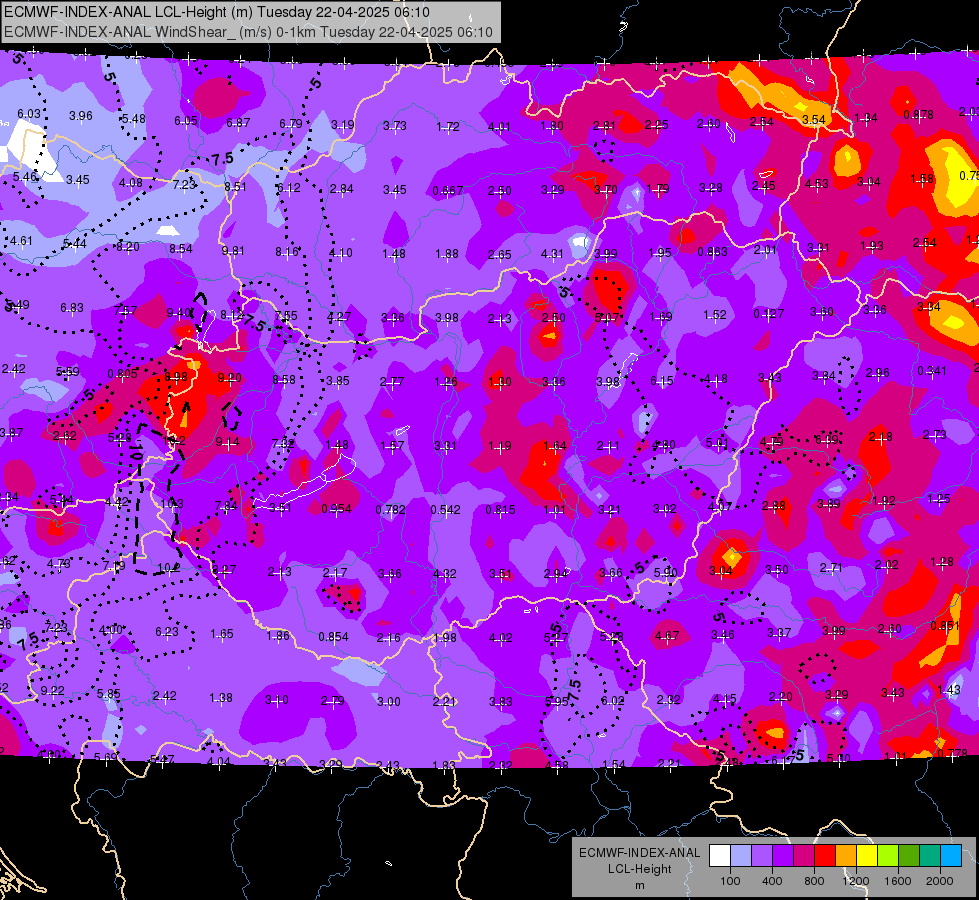Click the LCL-Height title line at top
This screenshot has width=979, height=900.
(x=217, y=12)
